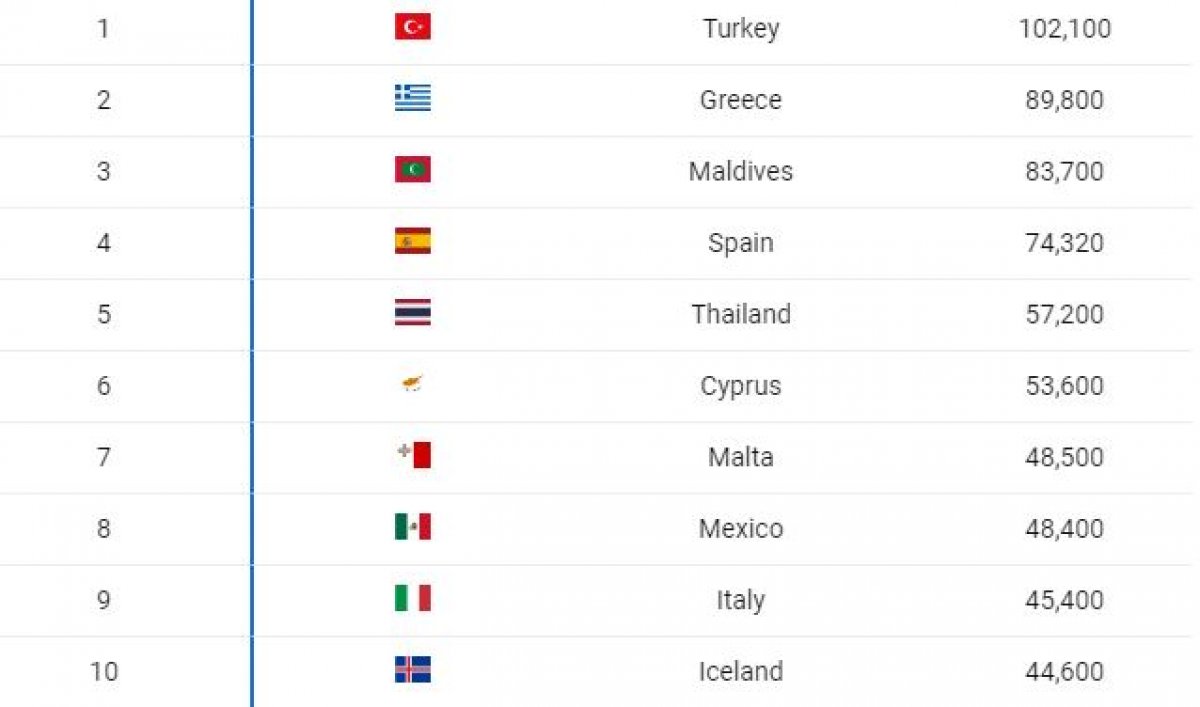Click the Iceland flag icon
The width and height of the screenshot is (1200, 707).
(412, 670)
